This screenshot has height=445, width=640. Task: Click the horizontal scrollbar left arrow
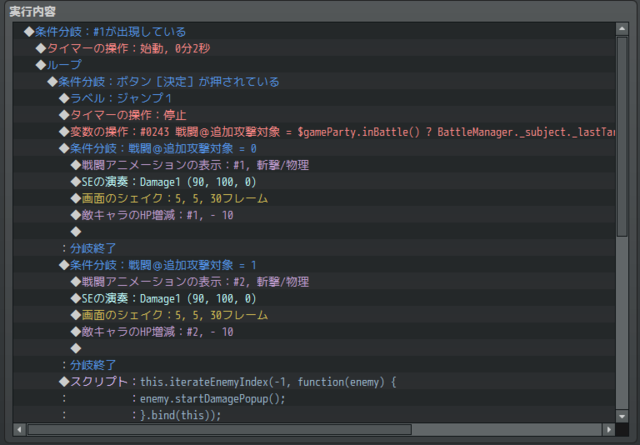click(x=19, y=429)
